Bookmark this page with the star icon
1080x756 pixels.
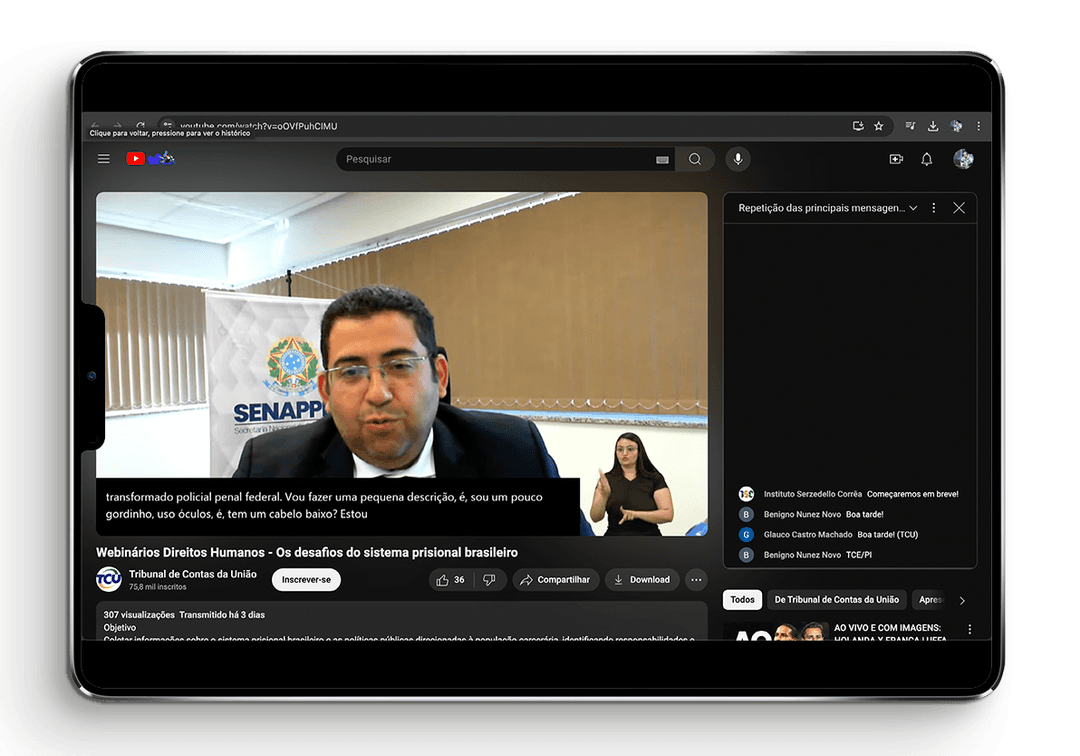click(879, 126)
